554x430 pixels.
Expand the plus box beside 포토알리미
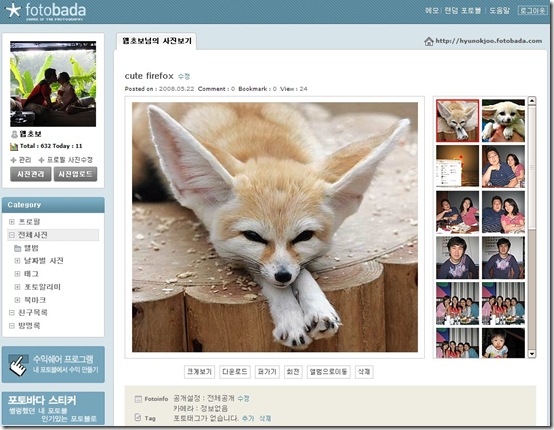pos(17,287)
